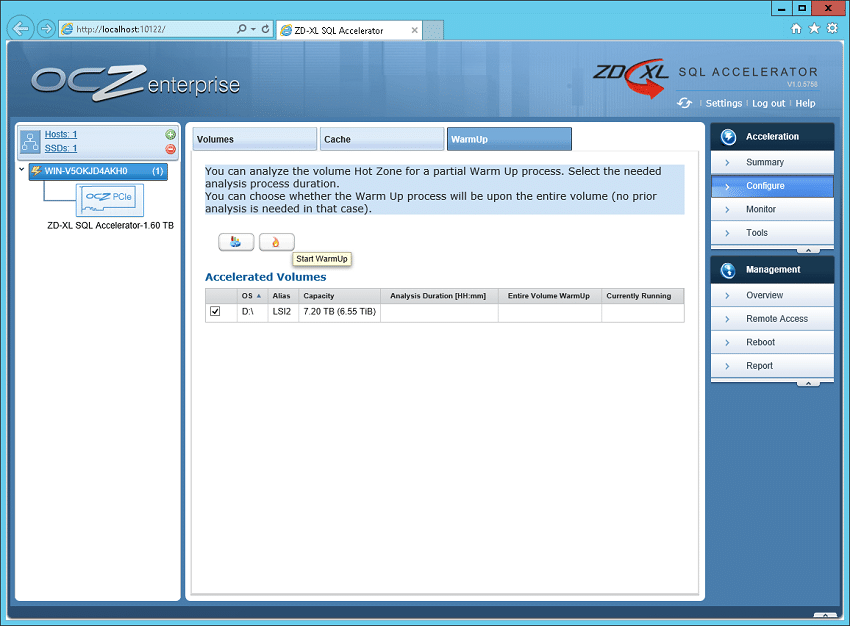Close the ZD-XL SQL Accelerator browser tab
The width and height of the screenshot is (850, 626).
point(414,30)
